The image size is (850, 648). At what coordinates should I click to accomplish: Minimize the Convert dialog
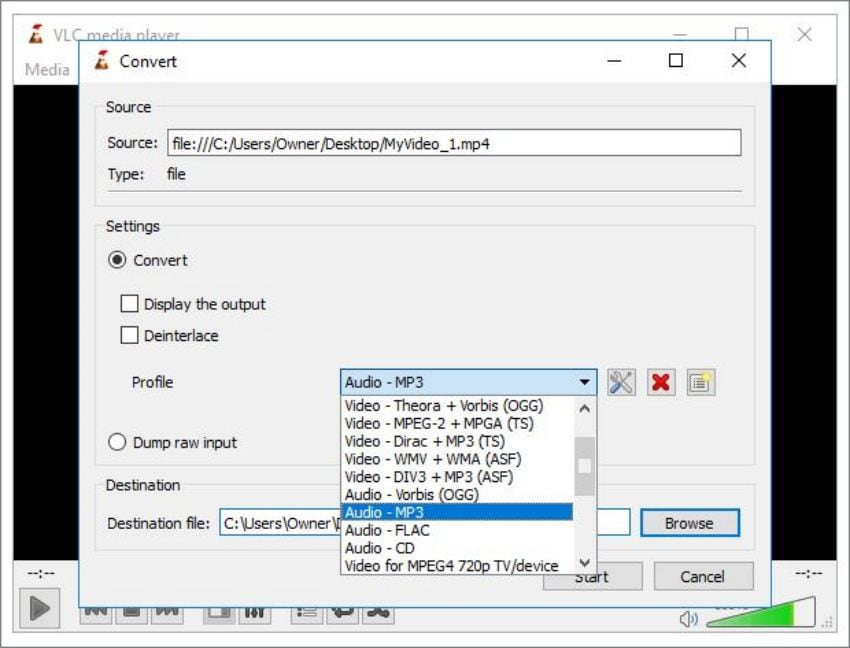coord(614,61)
